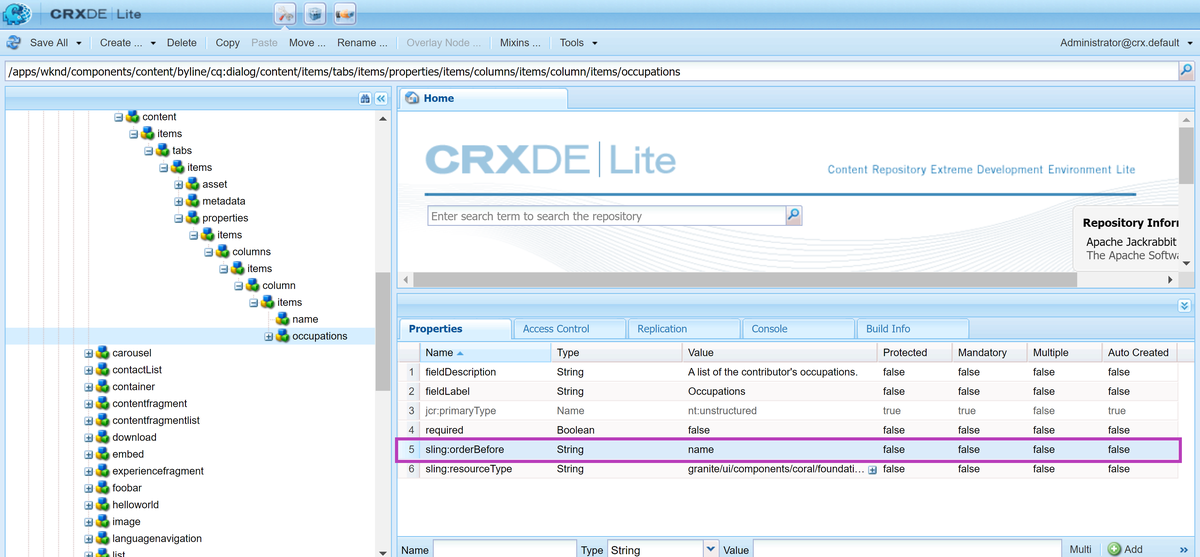Click the plus icon in sling:resourceType value
Screen dimensions: 1200x557
coord(872,469)
